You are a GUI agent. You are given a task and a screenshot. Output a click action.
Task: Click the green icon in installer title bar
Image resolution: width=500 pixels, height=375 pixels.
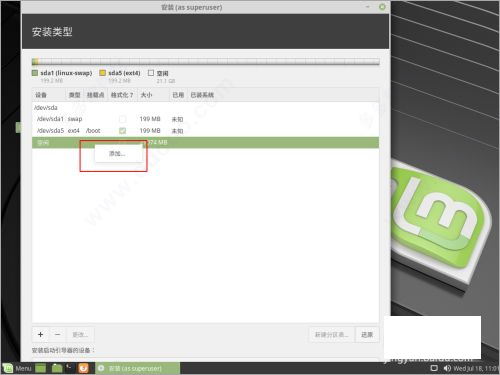click(382, 7)
